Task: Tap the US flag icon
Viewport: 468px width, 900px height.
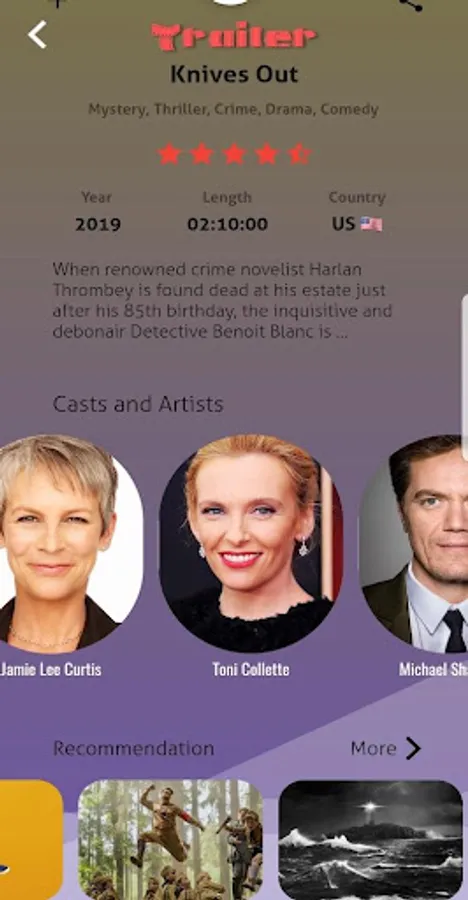Action: [x=372, y=224]
